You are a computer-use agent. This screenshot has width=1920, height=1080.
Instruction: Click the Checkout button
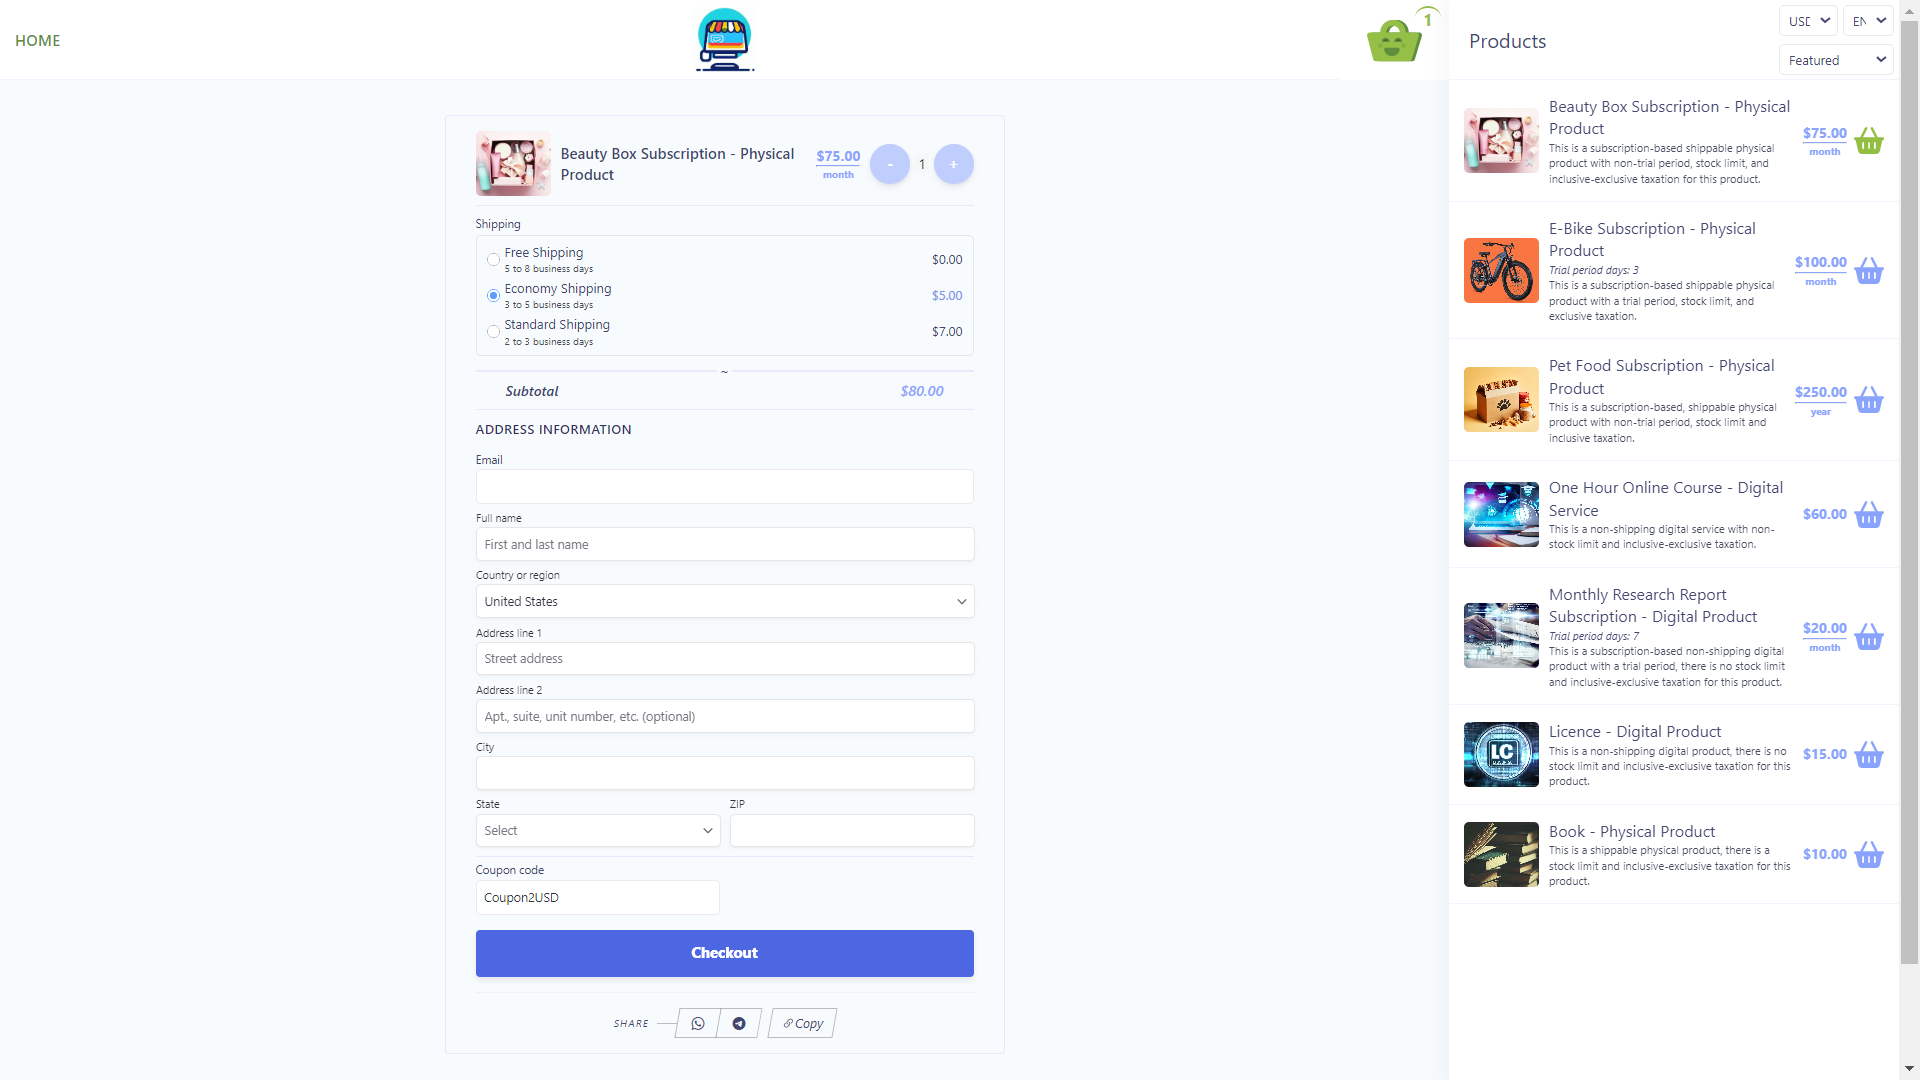click(x=724, y=953)
